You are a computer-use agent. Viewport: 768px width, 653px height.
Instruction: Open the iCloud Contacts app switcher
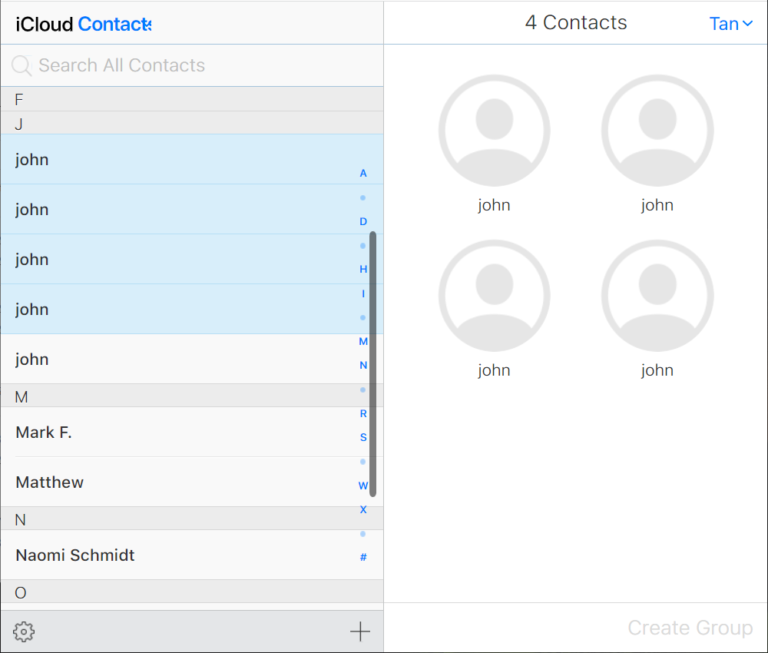click(114, 23)
